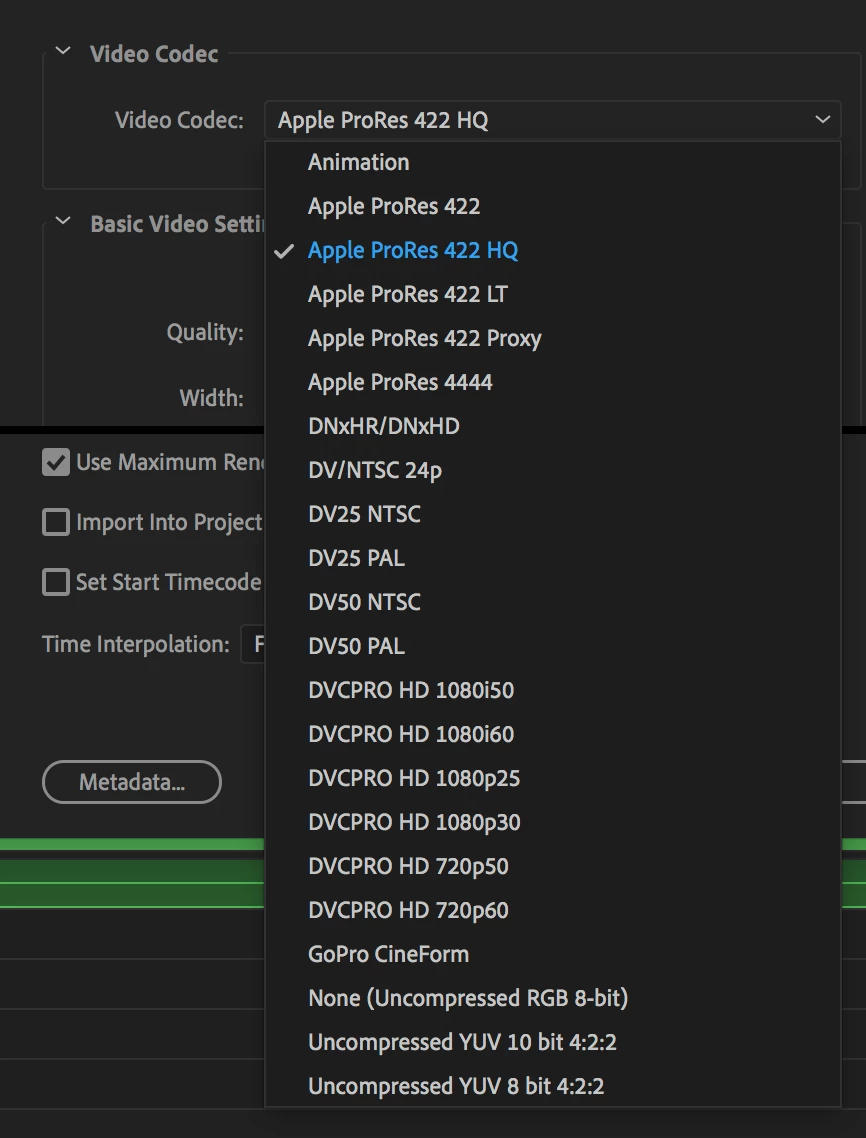This screenshot has height=1138, width=866.
Task: Pick Apple ProRes 422 LT
Action: (x=552, y=294)
